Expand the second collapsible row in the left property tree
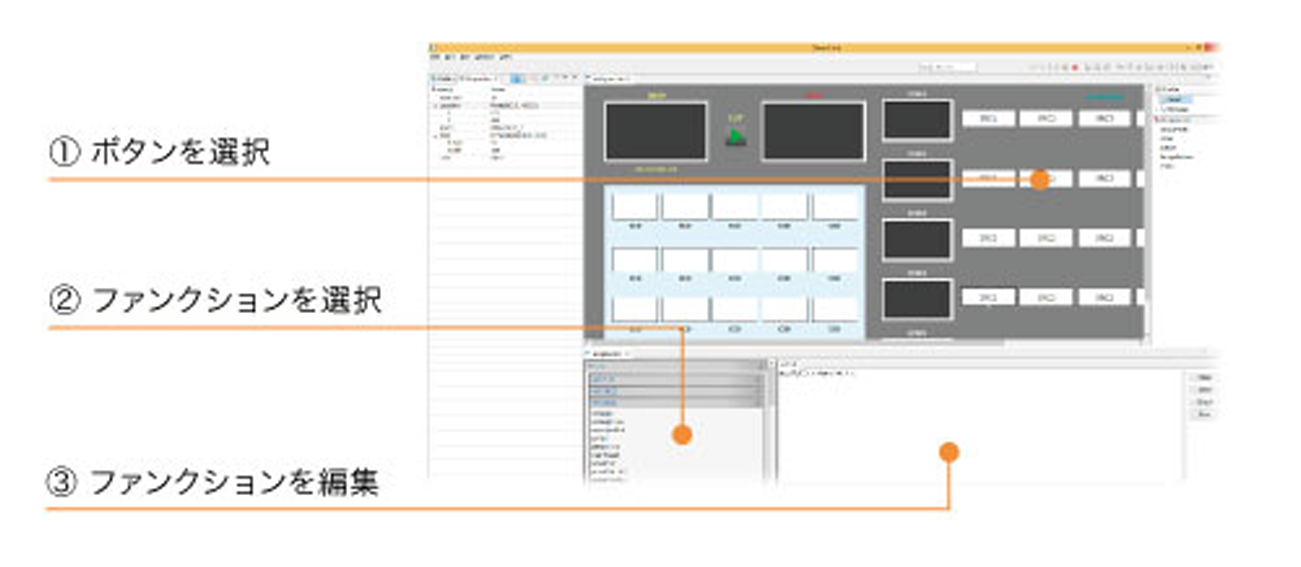The image size is (1301, 567). click(x=435, y=133)
